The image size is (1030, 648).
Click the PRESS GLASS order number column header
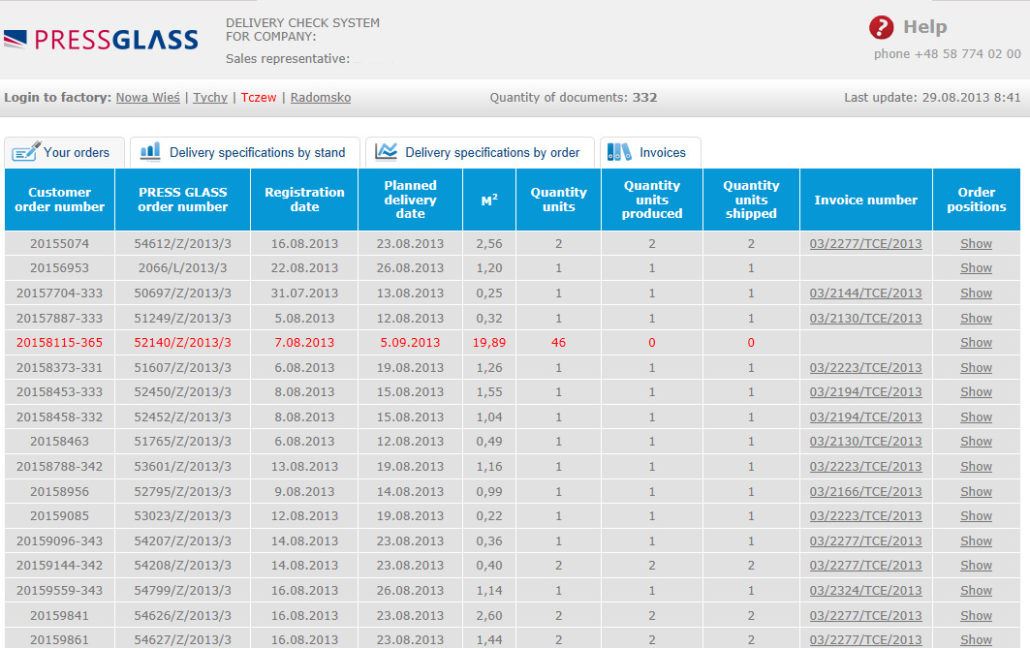(x=183, y=200)
